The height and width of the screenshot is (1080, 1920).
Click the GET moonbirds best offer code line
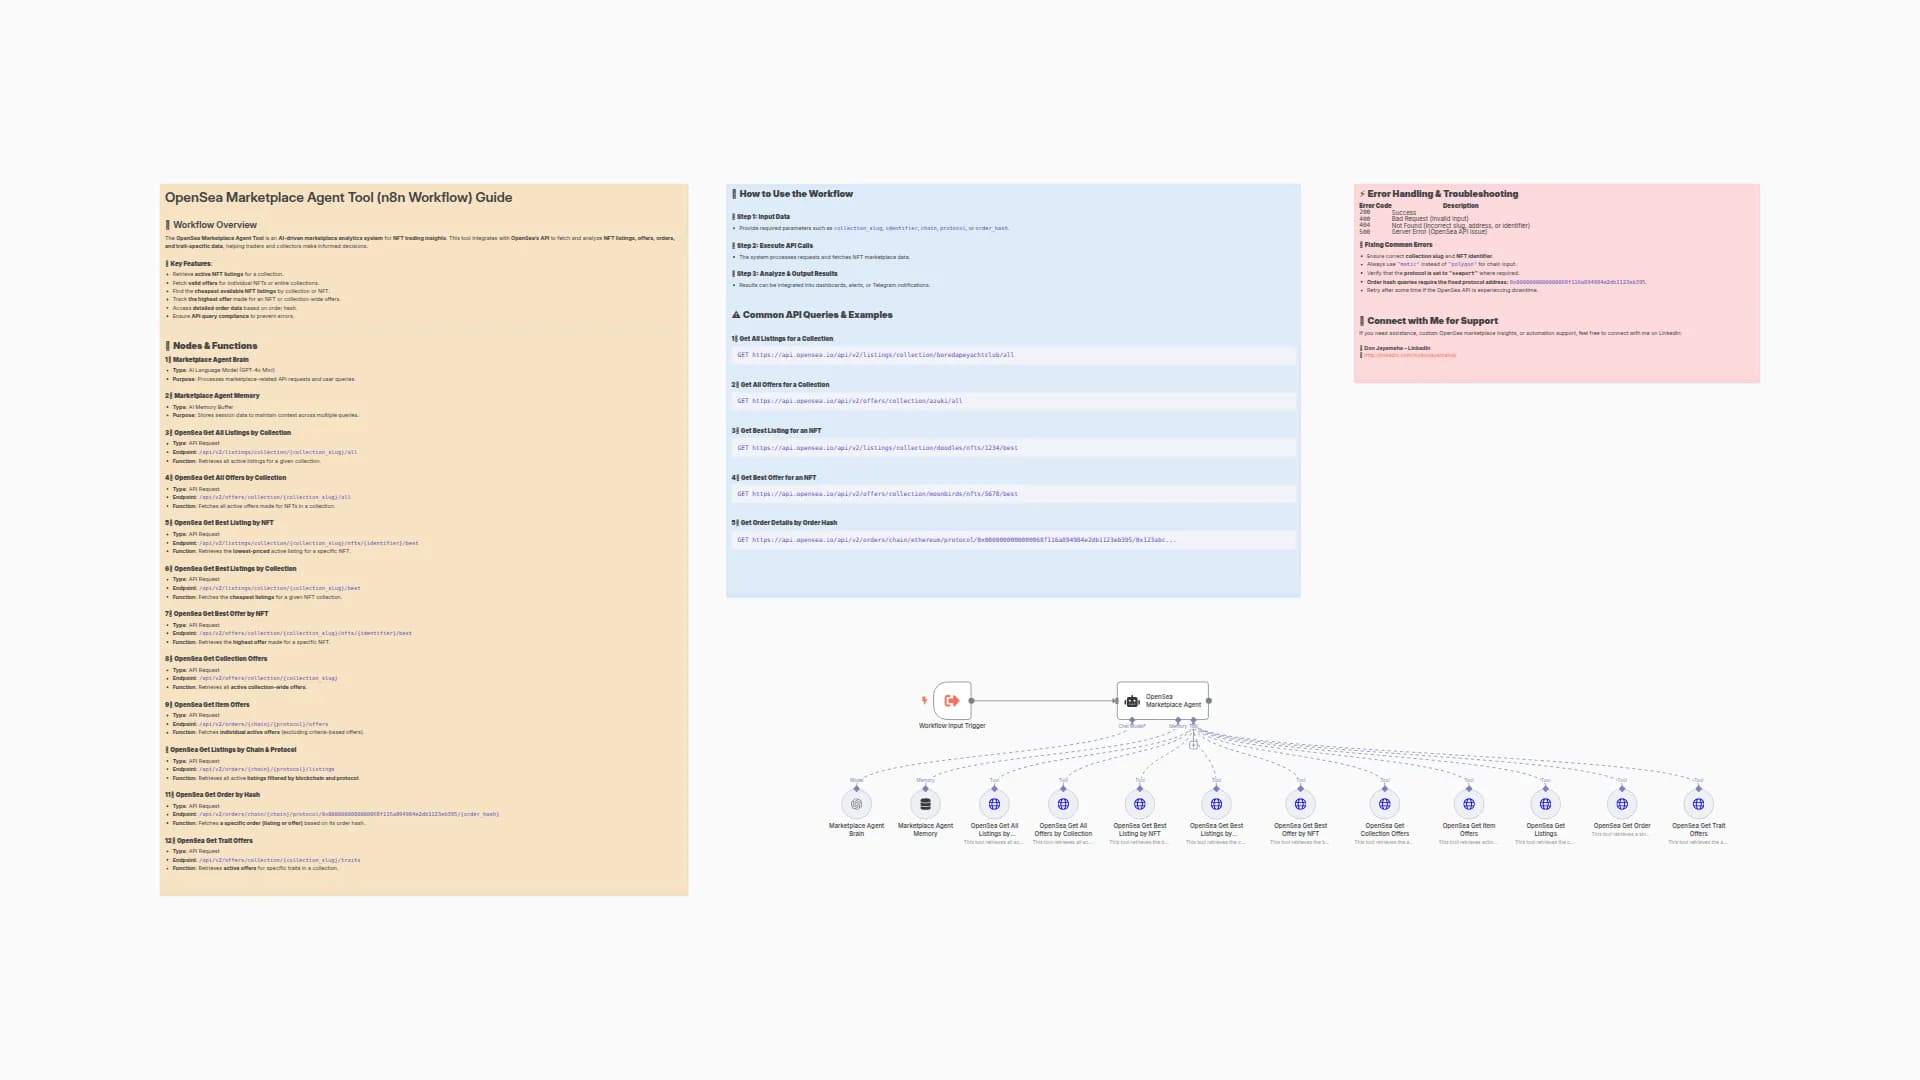pos(1013,494)
